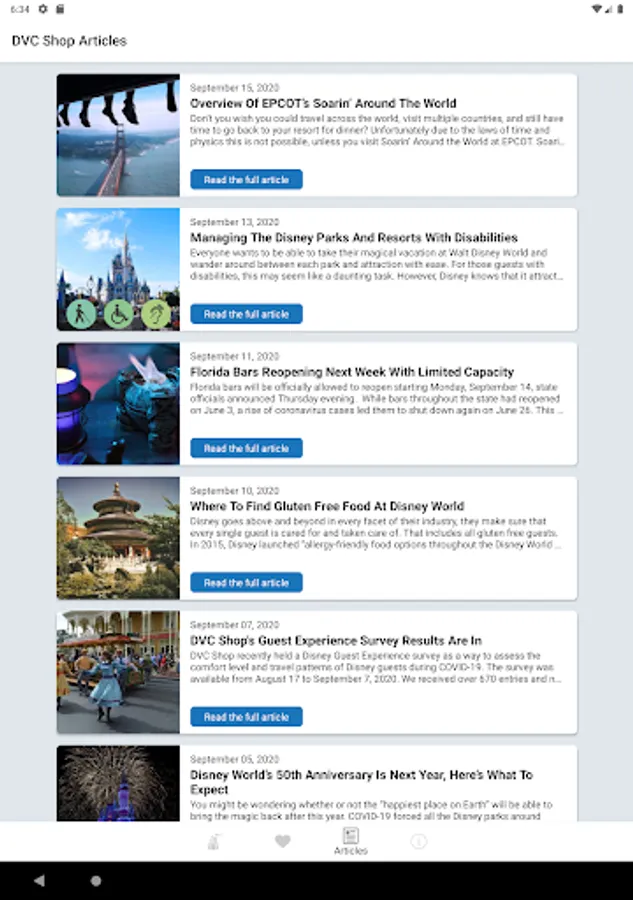
Task: Click title 'Overview Of EPCOT's Soarin' Around The World'
Action: tap(323, 103)
